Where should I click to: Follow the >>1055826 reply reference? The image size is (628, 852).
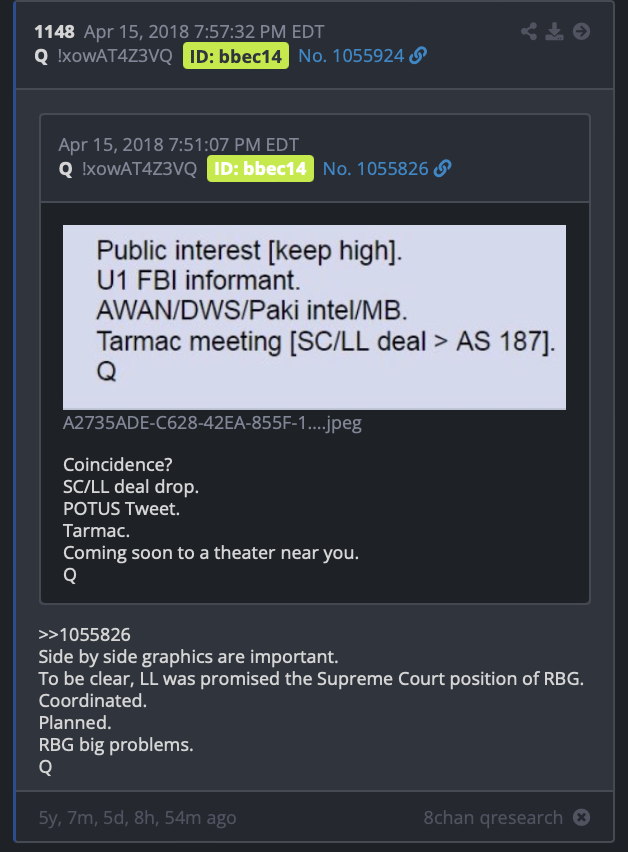(x=84, y=635)
